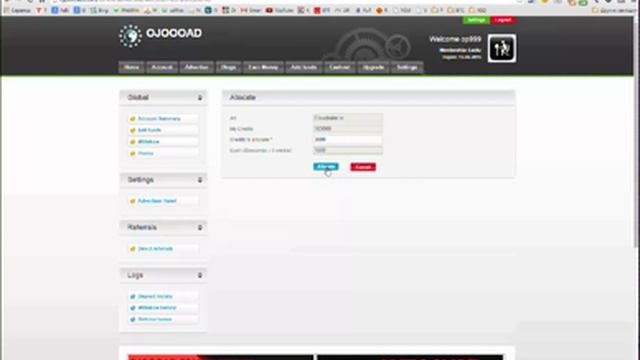This screenshot has width=640, height=360.
Task: Click icon beside Direct referrals
Action: click(132, 249)
